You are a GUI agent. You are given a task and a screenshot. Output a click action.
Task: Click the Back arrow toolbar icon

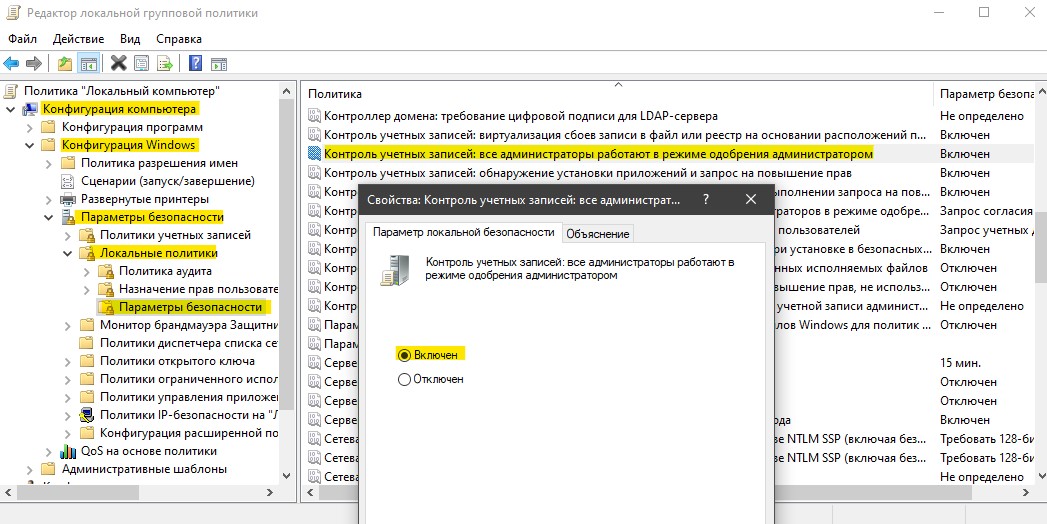point(11,63)
